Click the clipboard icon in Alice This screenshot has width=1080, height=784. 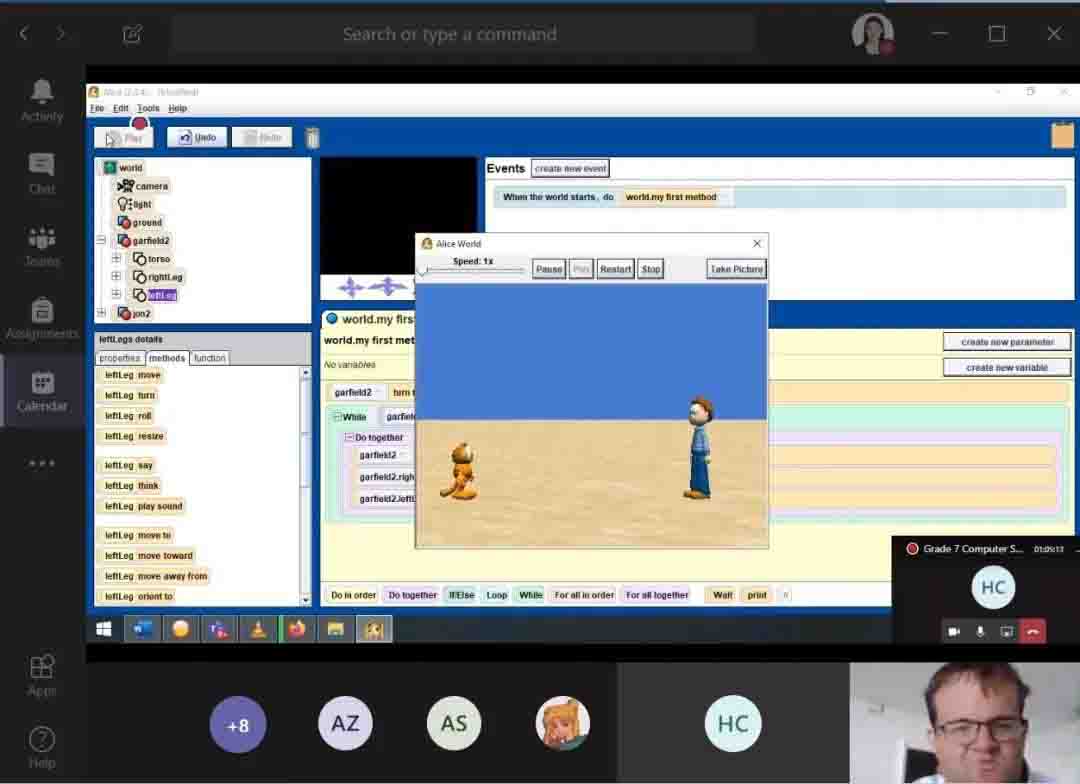pos(1062,136)
